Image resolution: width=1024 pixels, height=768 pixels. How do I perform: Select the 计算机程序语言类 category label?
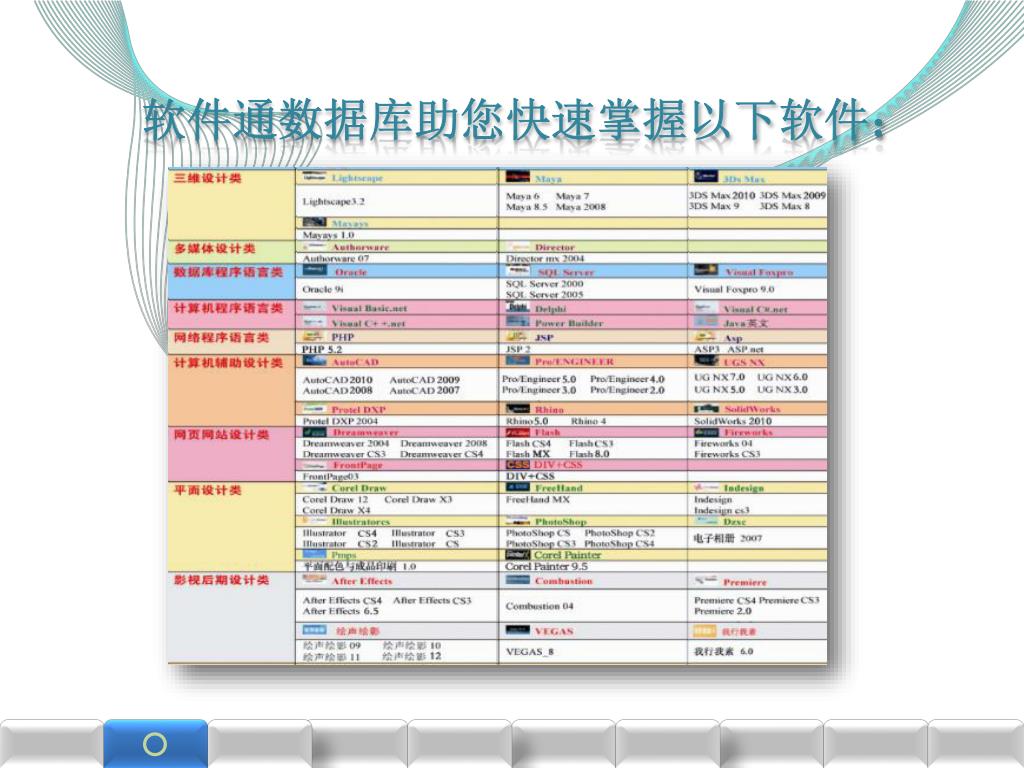point(228,308)
